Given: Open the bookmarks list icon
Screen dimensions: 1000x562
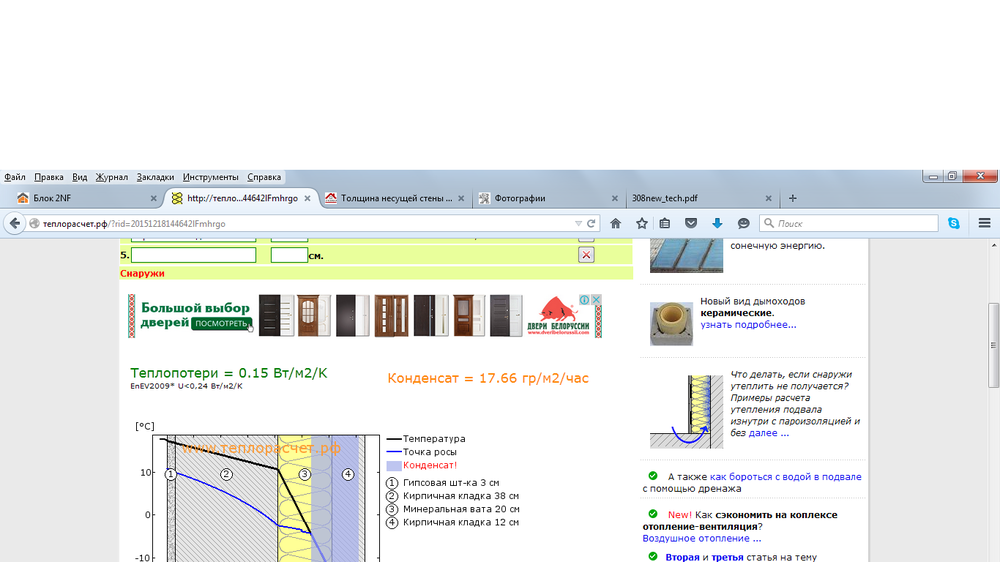Looking at the screenshot, I should [x=665, y=224].
